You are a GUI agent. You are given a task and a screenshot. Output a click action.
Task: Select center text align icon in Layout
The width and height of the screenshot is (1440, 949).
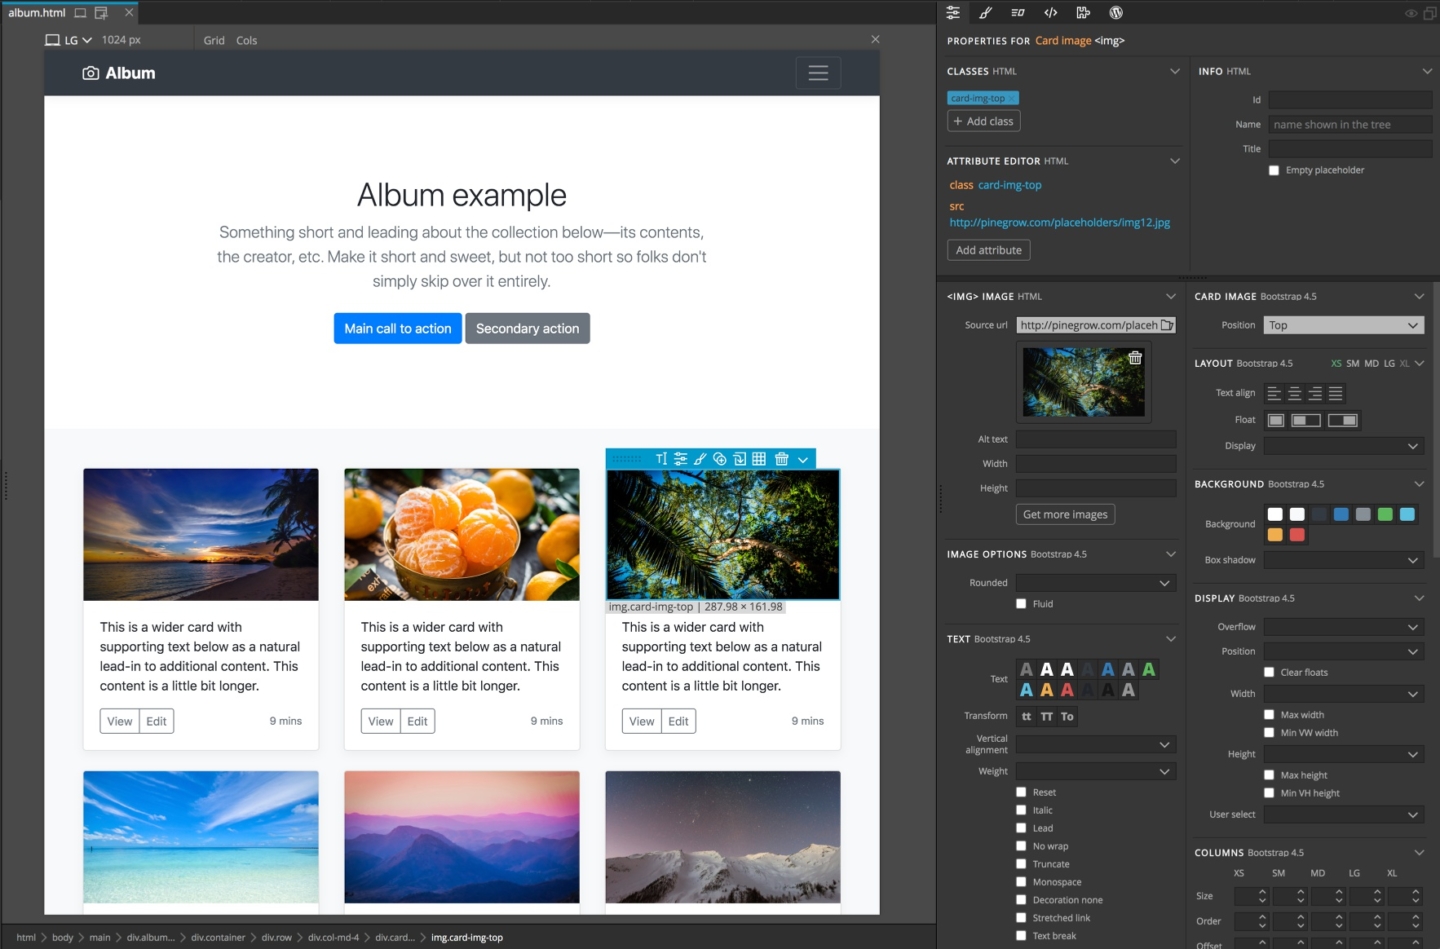point(1295,394)
